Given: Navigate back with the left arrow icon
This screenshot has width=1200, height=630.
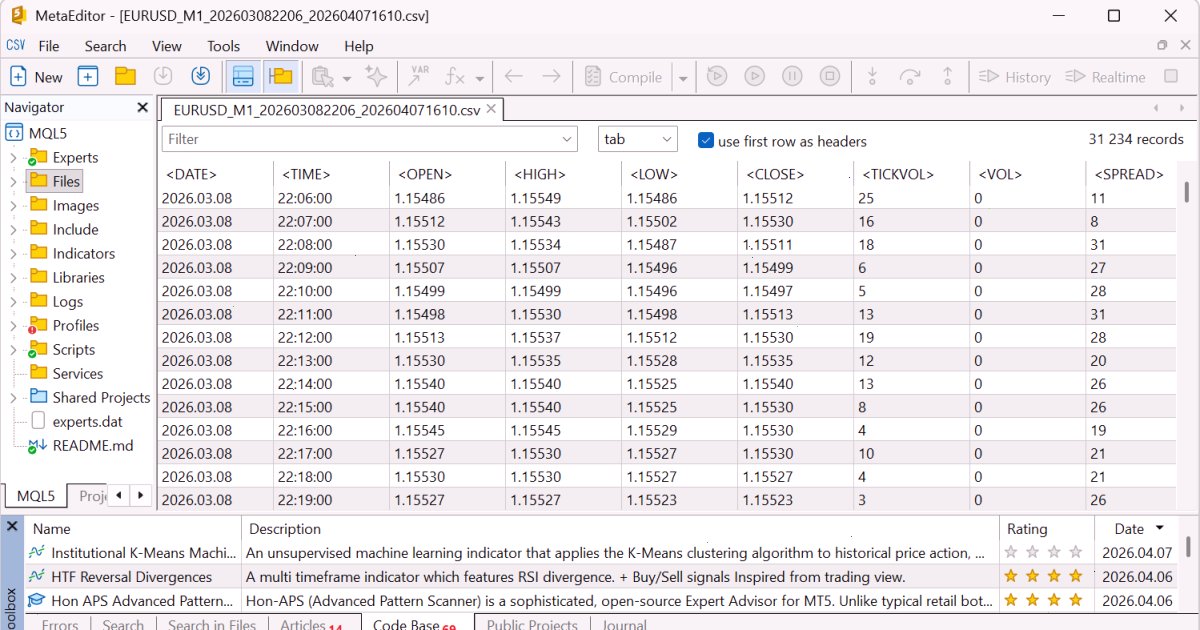Looking at the screenshot, I should pyautogui.click(x=514, y=77).
